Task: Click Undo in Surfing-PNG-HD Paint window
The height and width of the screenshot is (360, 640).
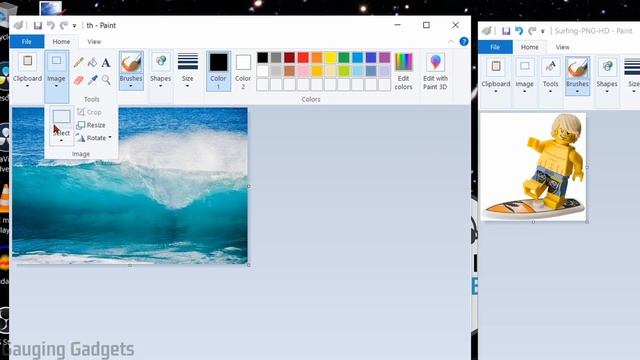Action: click(519, 31)
